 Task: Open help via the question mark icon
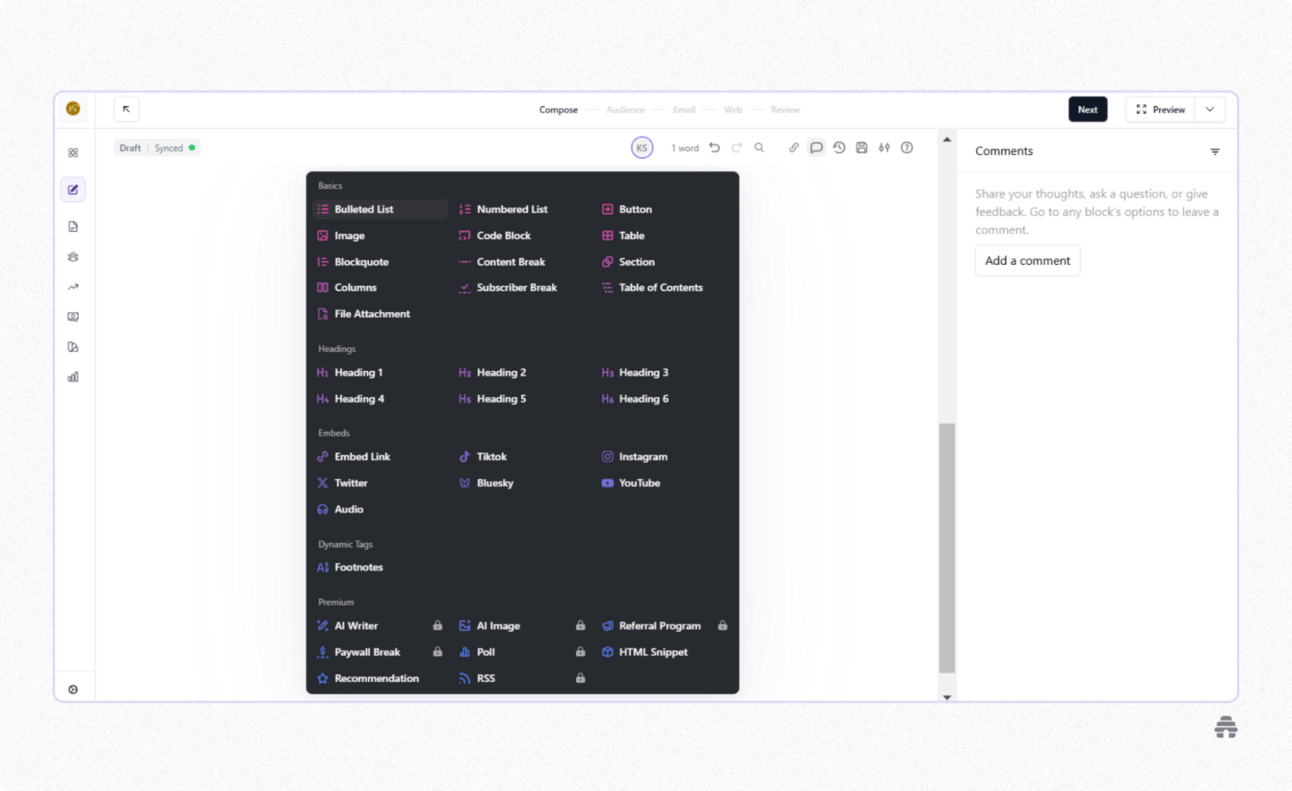(x=907, y=147)
